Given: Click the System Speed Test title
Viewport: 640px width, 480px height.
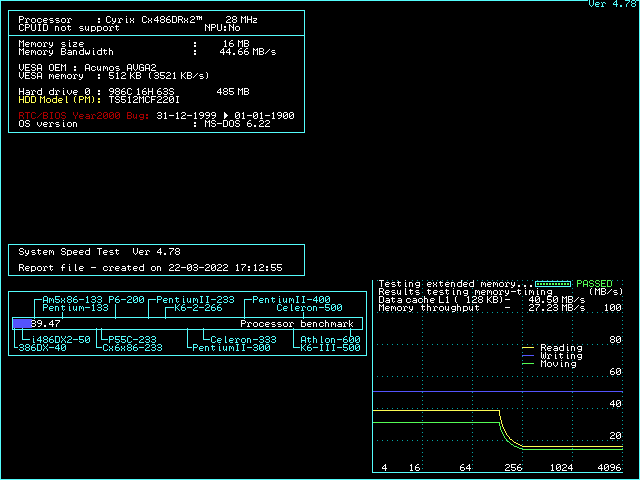Looking at the screenshot, I should pos(99,252).
